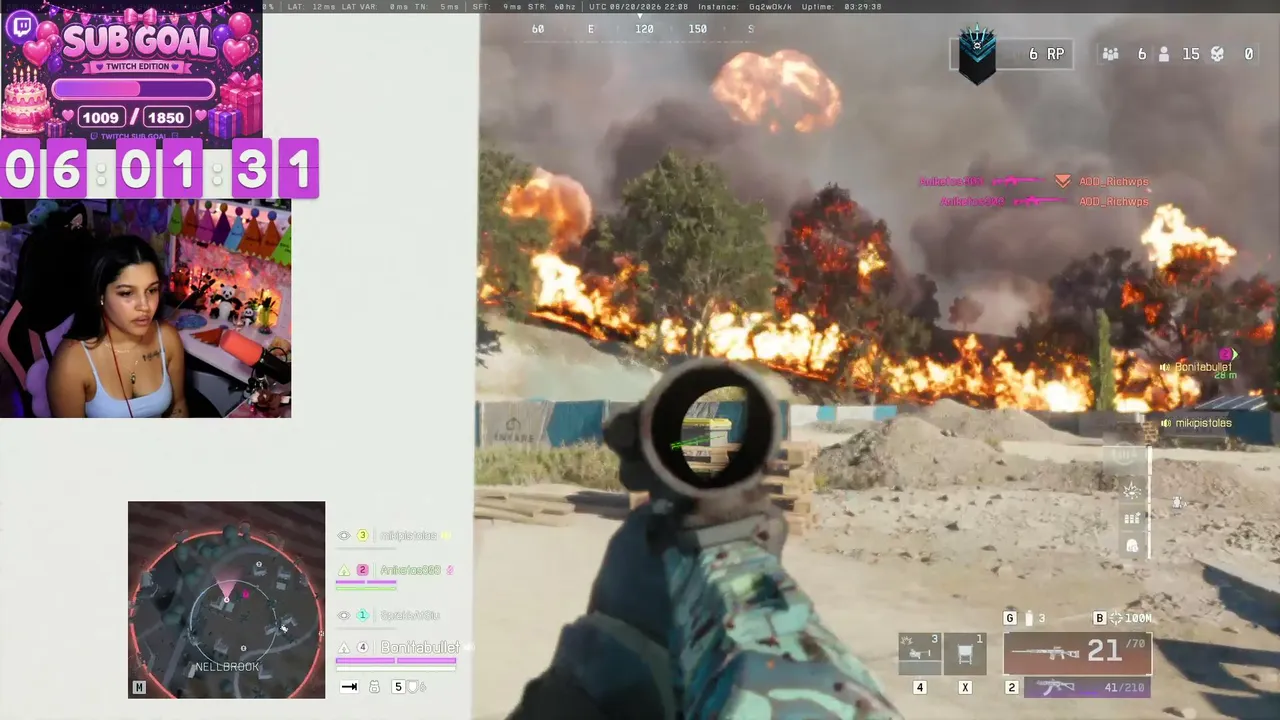
Task: Click the speaker icon next to mikipistolas nametag
Action: tap(1166, 424)
